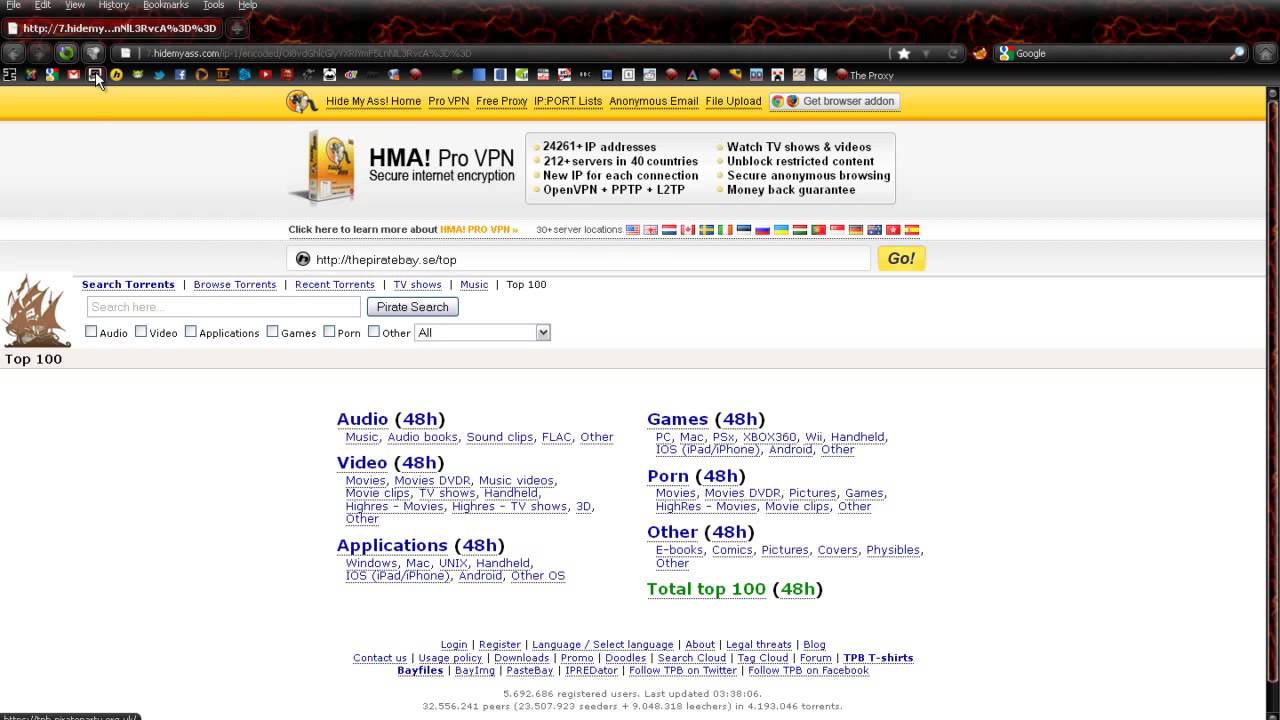The width and height of the screenshot is (1280, 720).
Task: Click the magnifier icon in Google search box
Action: pos(1237,53)
